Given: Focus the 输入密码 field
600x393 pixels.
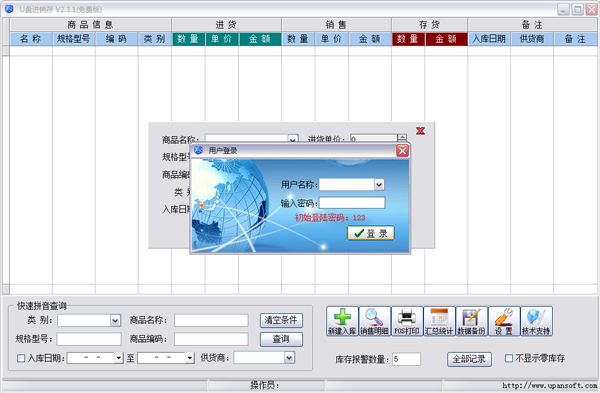Looking at the screenshot, I should coord(352,203).
